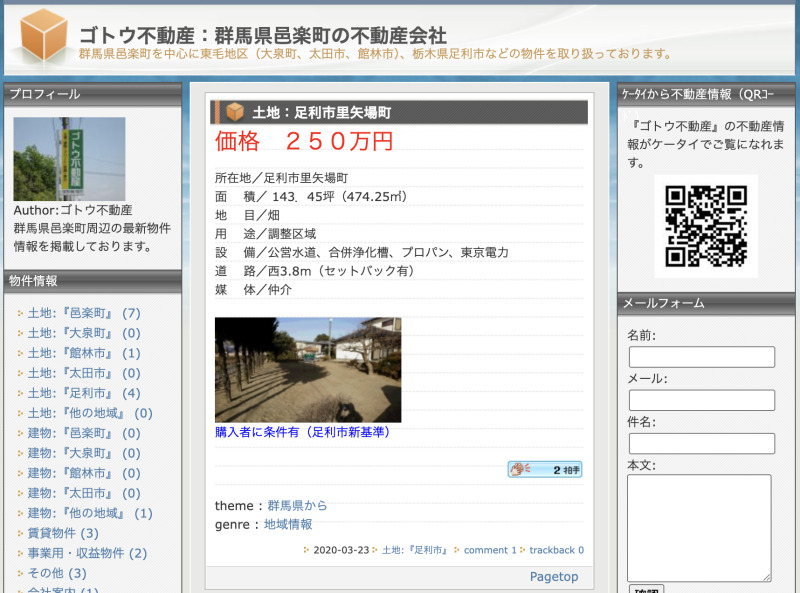Open category 建物:『館林市』 (0)
Screen dimensions: 800x593
[84, 473]
